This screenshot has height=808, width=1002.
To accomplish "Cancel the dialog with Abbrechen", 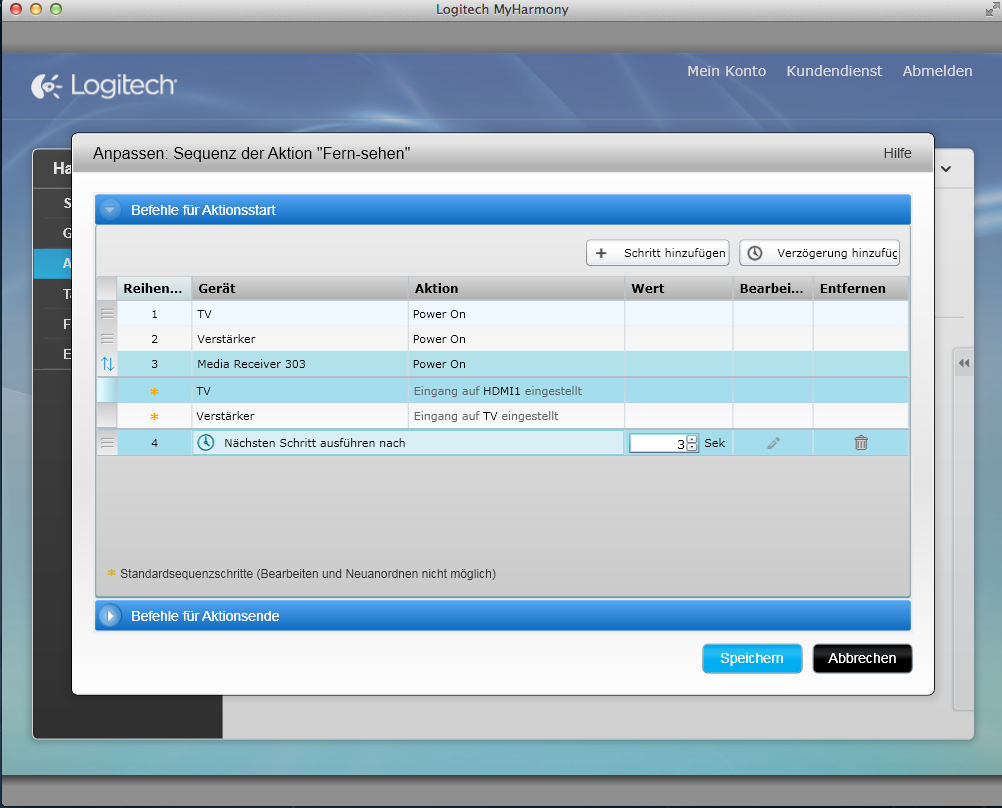I will [x=862, y=658].
